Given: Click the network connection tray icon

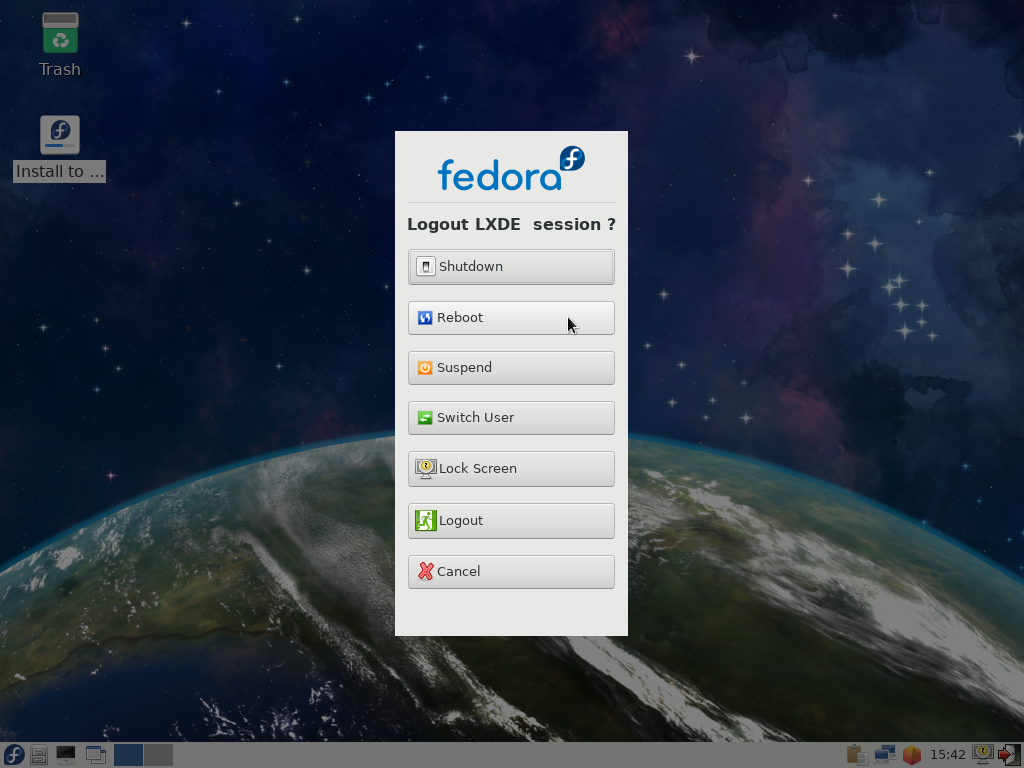Looking at the screenshot, I should (885, 755).
